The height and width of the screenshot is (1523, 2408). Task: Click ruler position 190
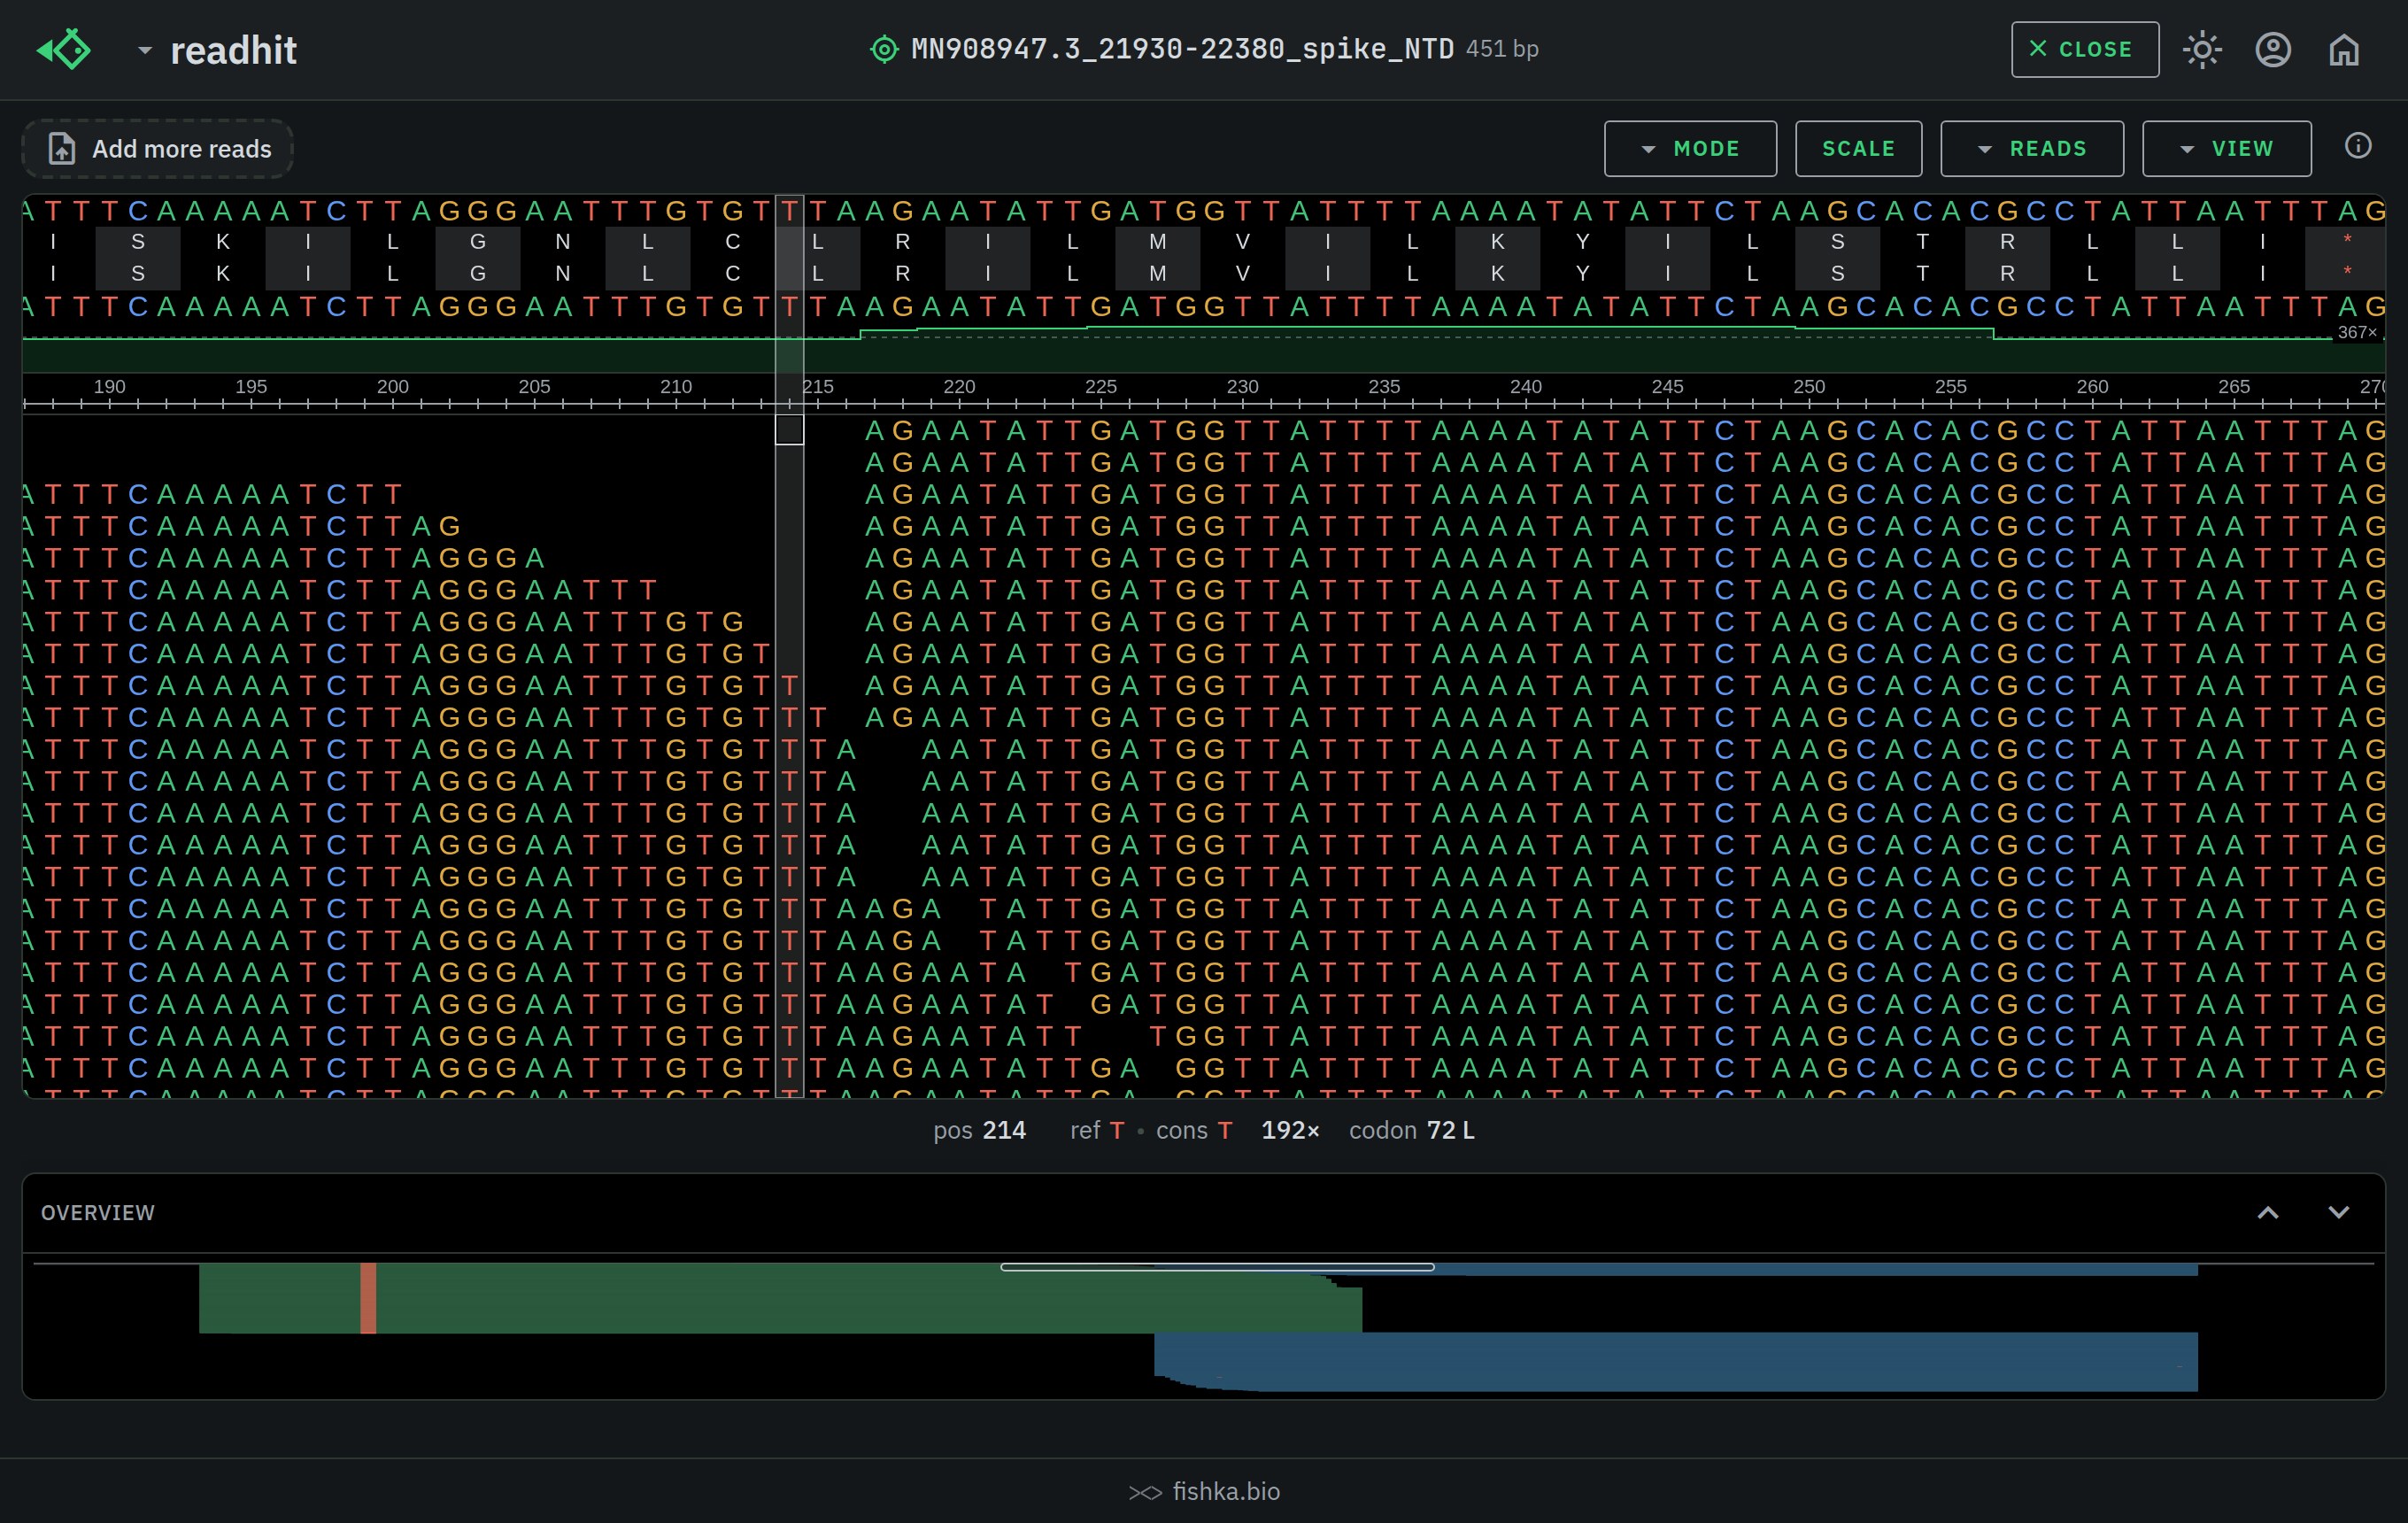pos(109,386)
